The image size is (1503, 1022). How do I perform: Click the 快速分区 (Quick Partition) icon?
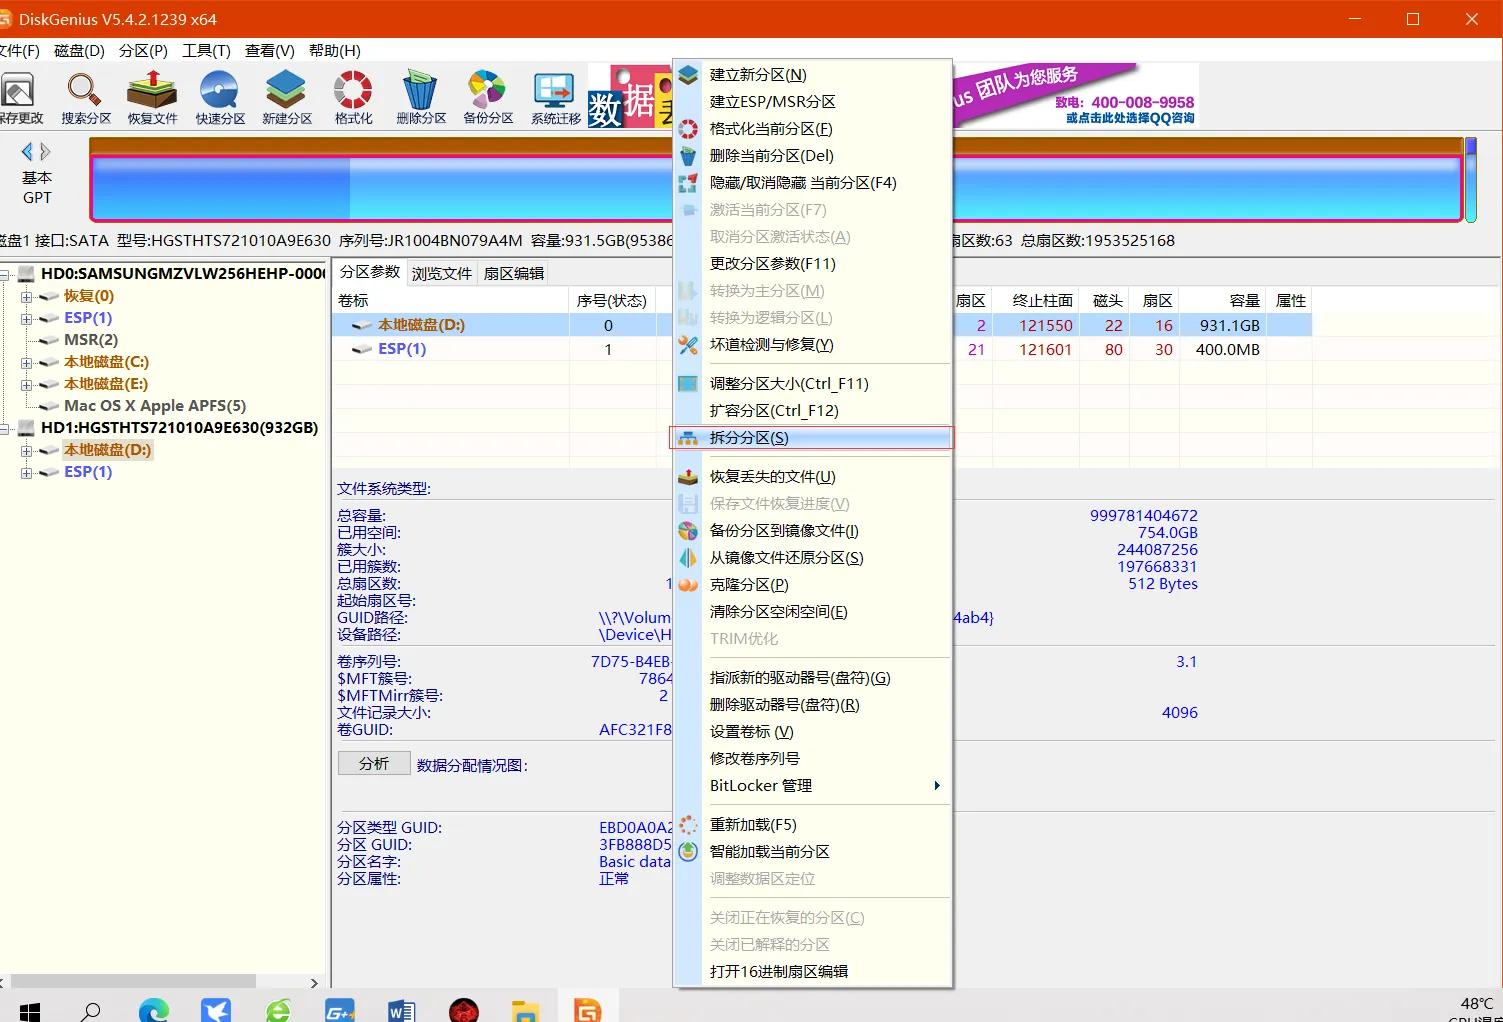[x=219, y=95]
